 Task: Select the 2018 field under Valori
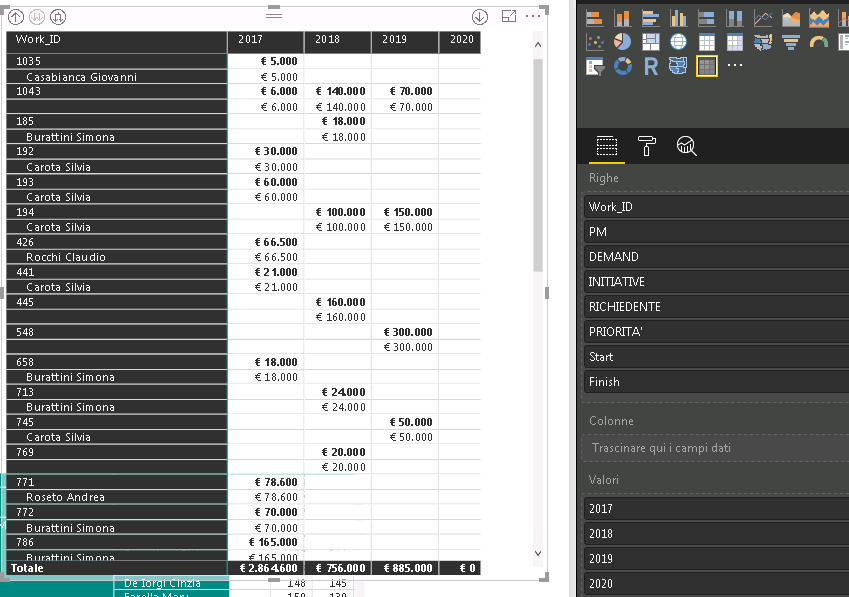[x=716, y=534]
